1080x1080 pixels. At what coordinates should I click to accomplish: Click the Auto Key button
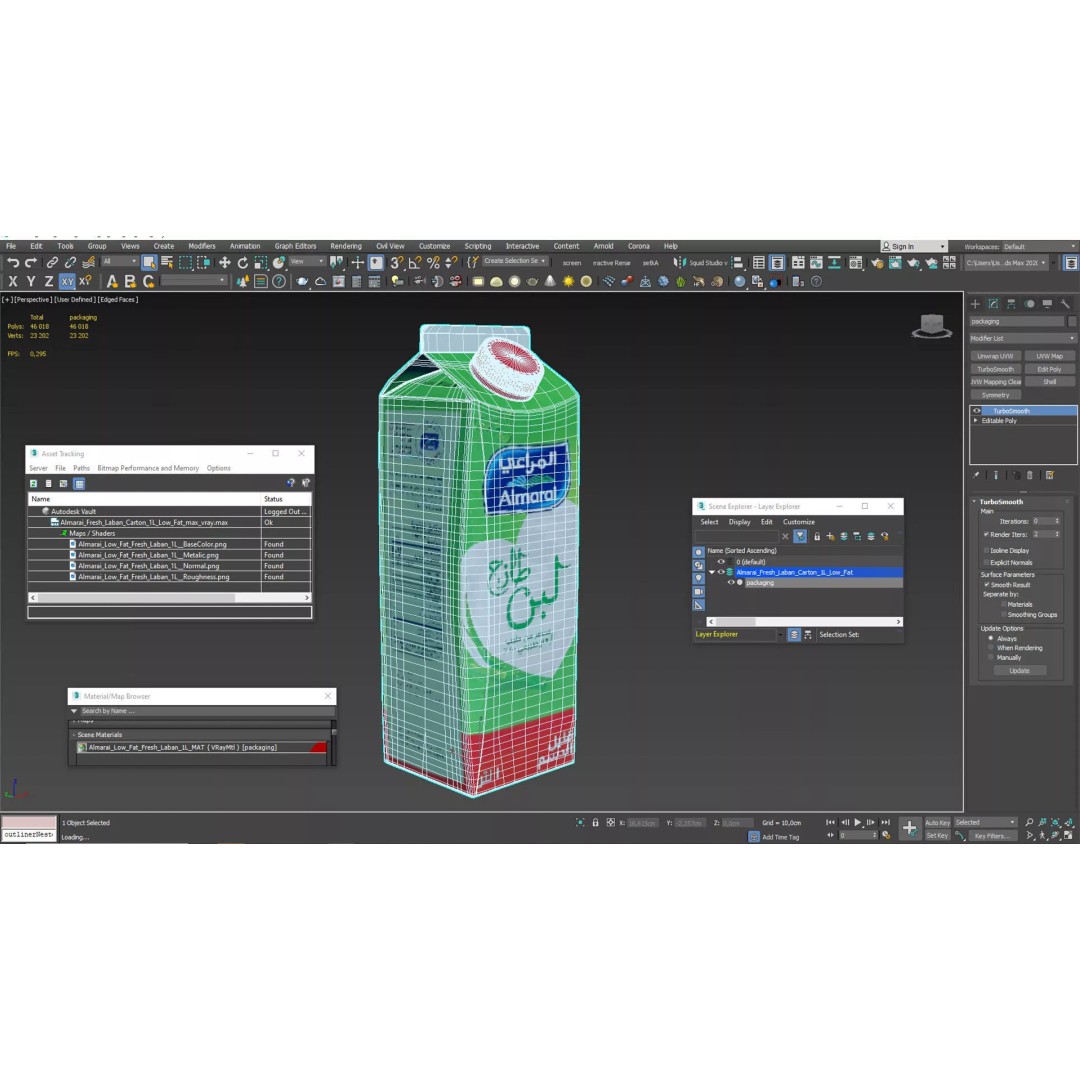pos(937,822)
